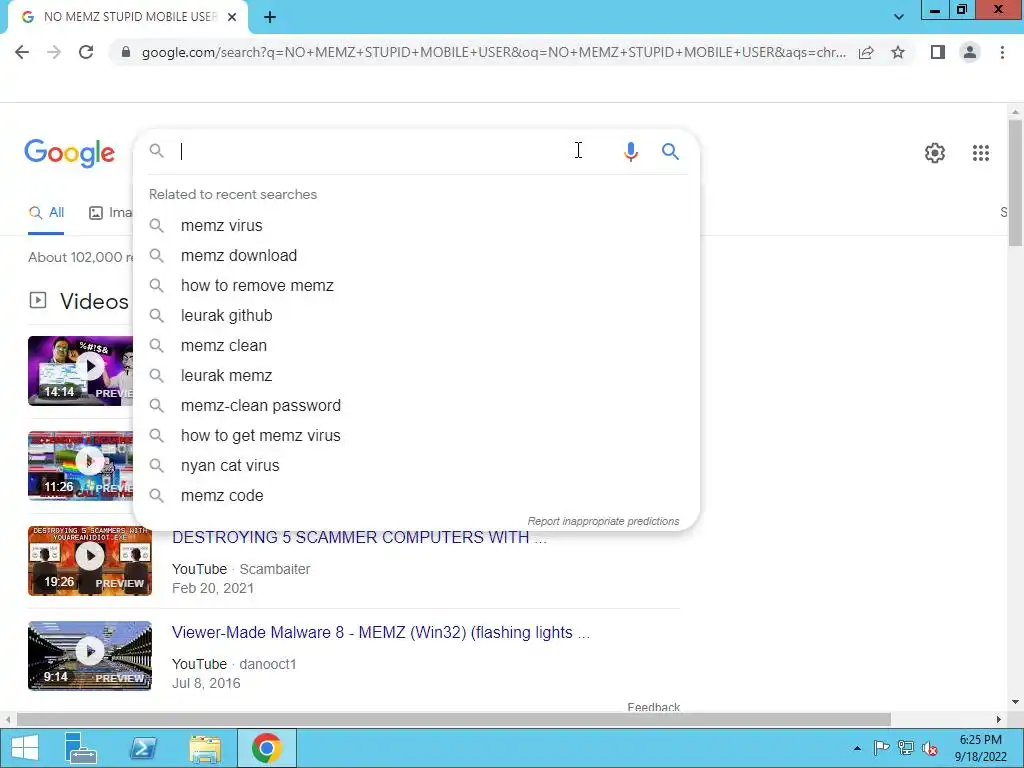Choose 'how to remove memz' suggestion
1024x768 pixels.
coord(416,285)
